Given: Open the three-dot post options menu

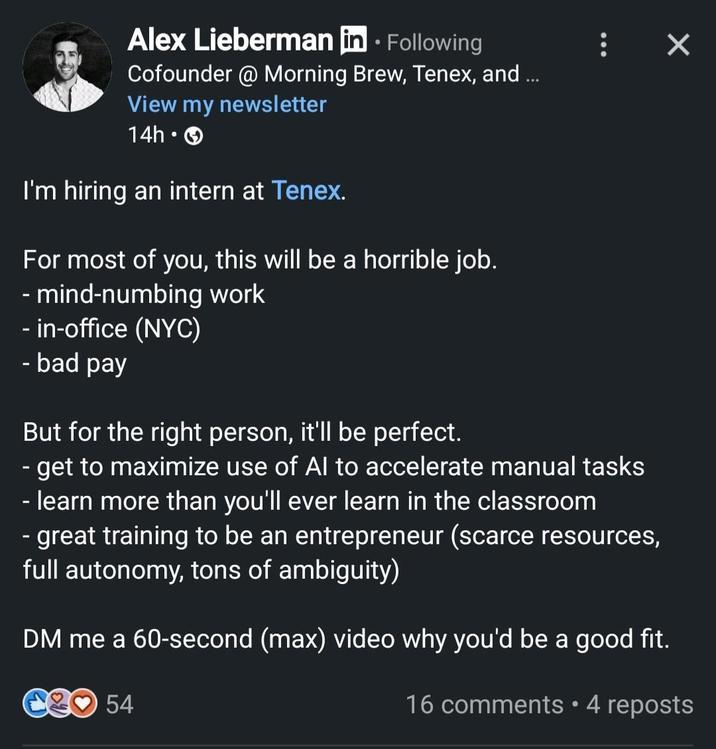Looking at the screenshot, I should 602,45.
